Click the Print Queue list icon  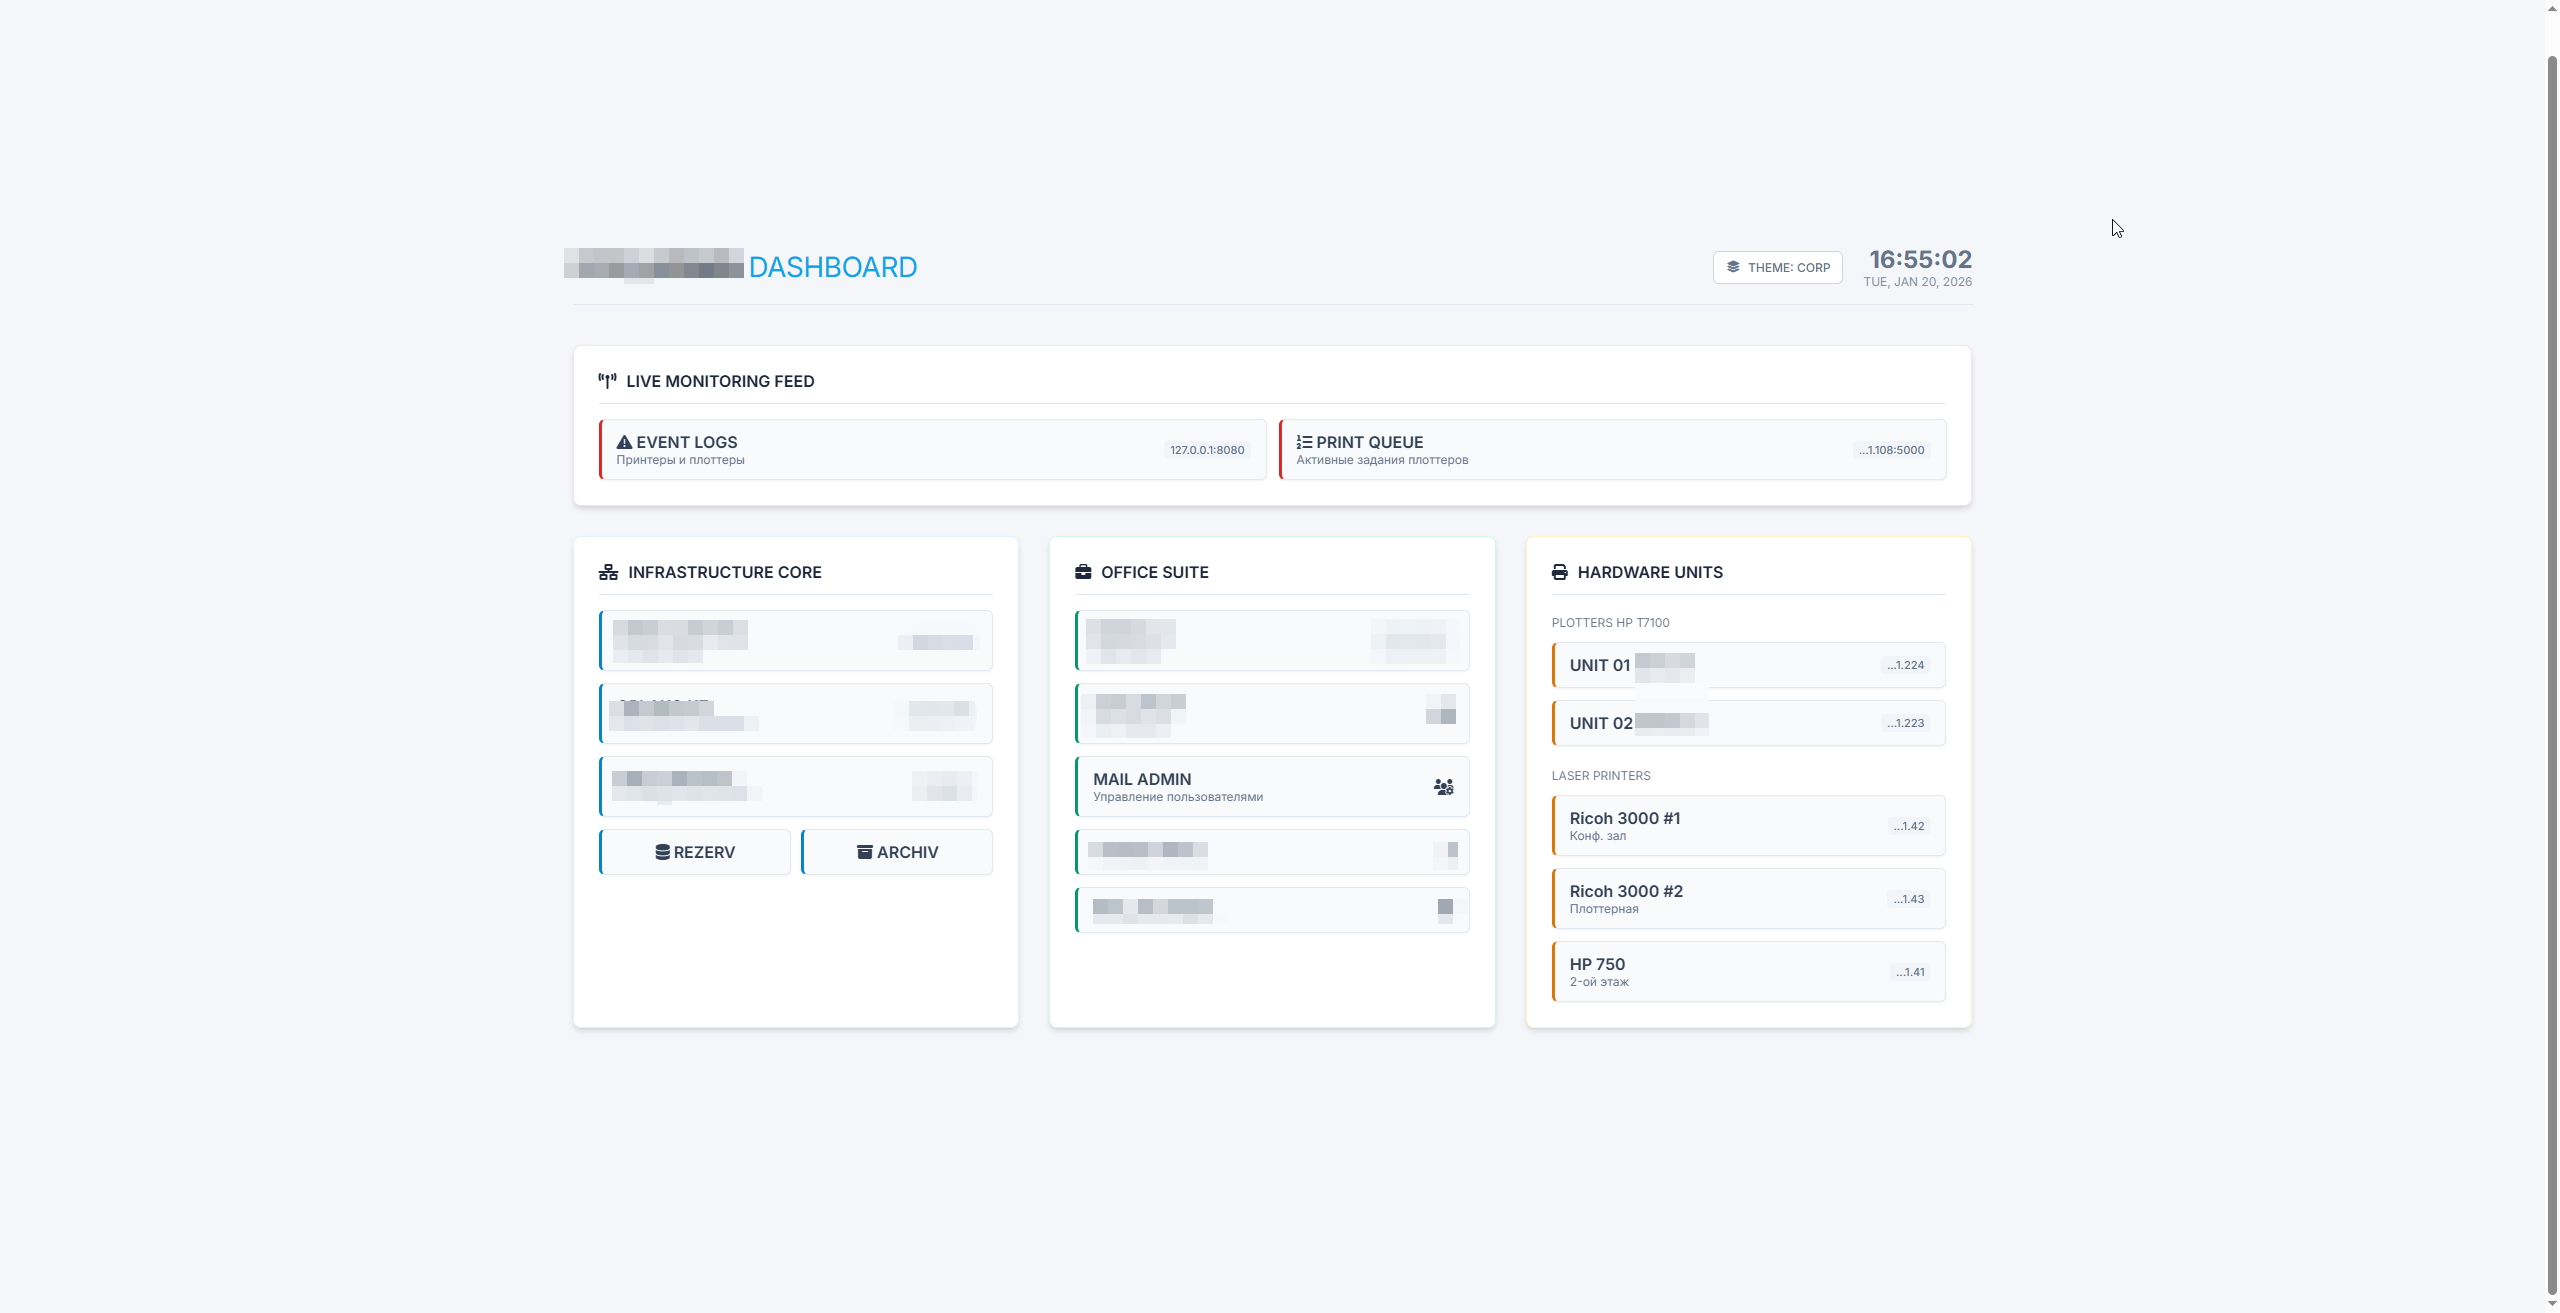(1304, 442)
